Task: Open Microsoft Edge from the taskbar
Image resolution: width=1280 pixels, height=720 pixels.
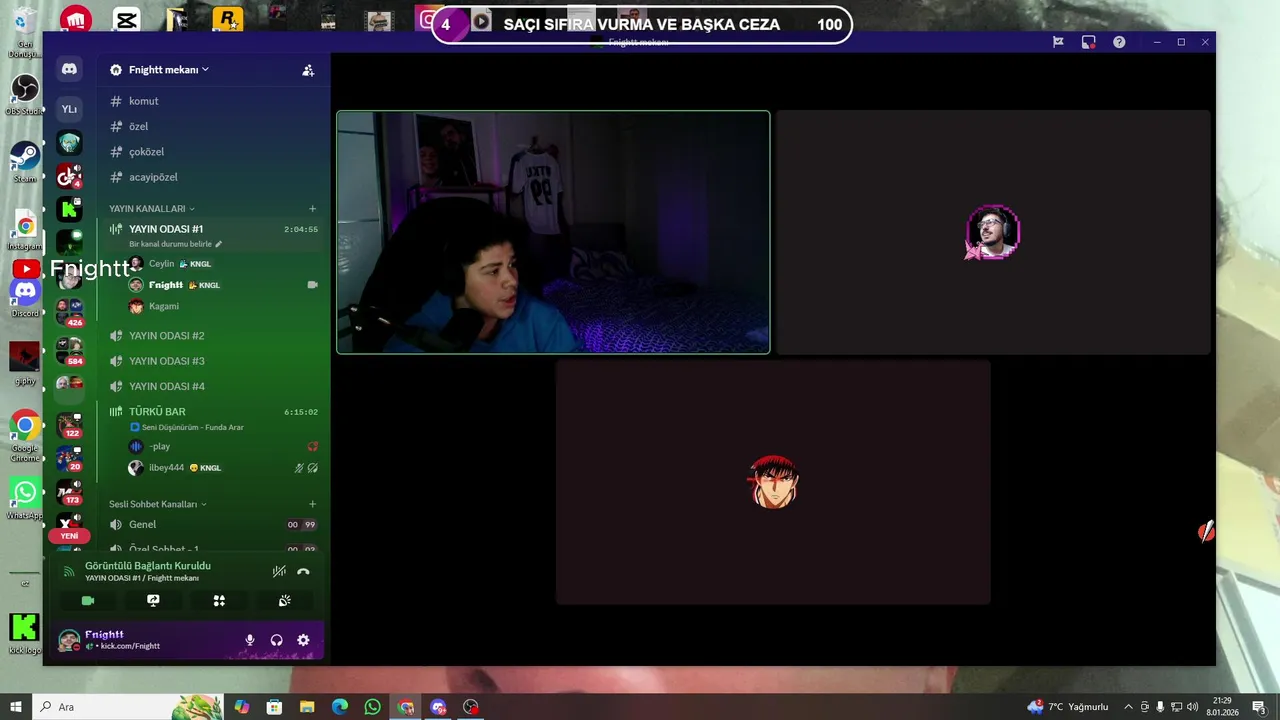Action: 340,707
